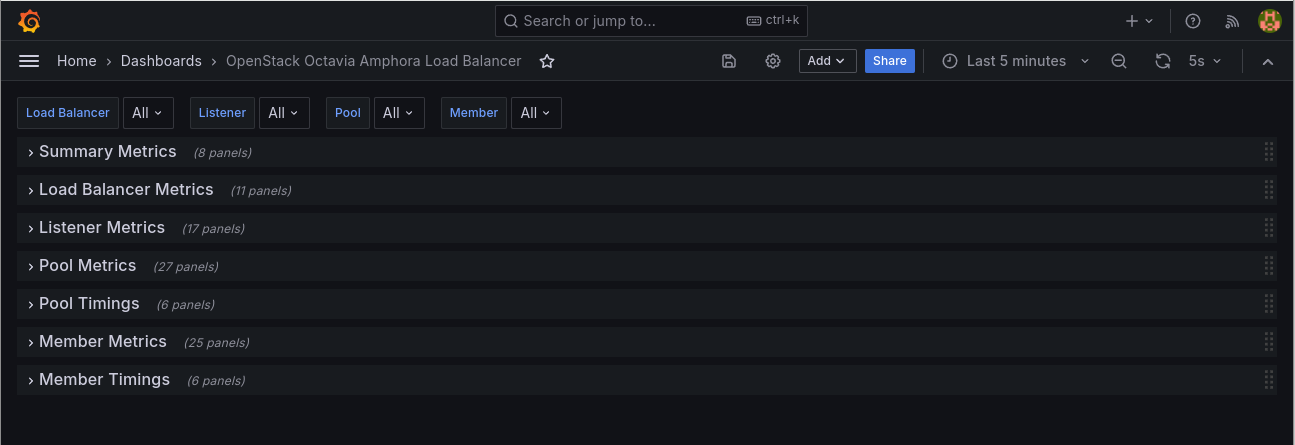The width and height of the screenshot is (1295, 445).
Task: Open the 5s refresh interval dropdown
Action: click(x=1205, y=61)
